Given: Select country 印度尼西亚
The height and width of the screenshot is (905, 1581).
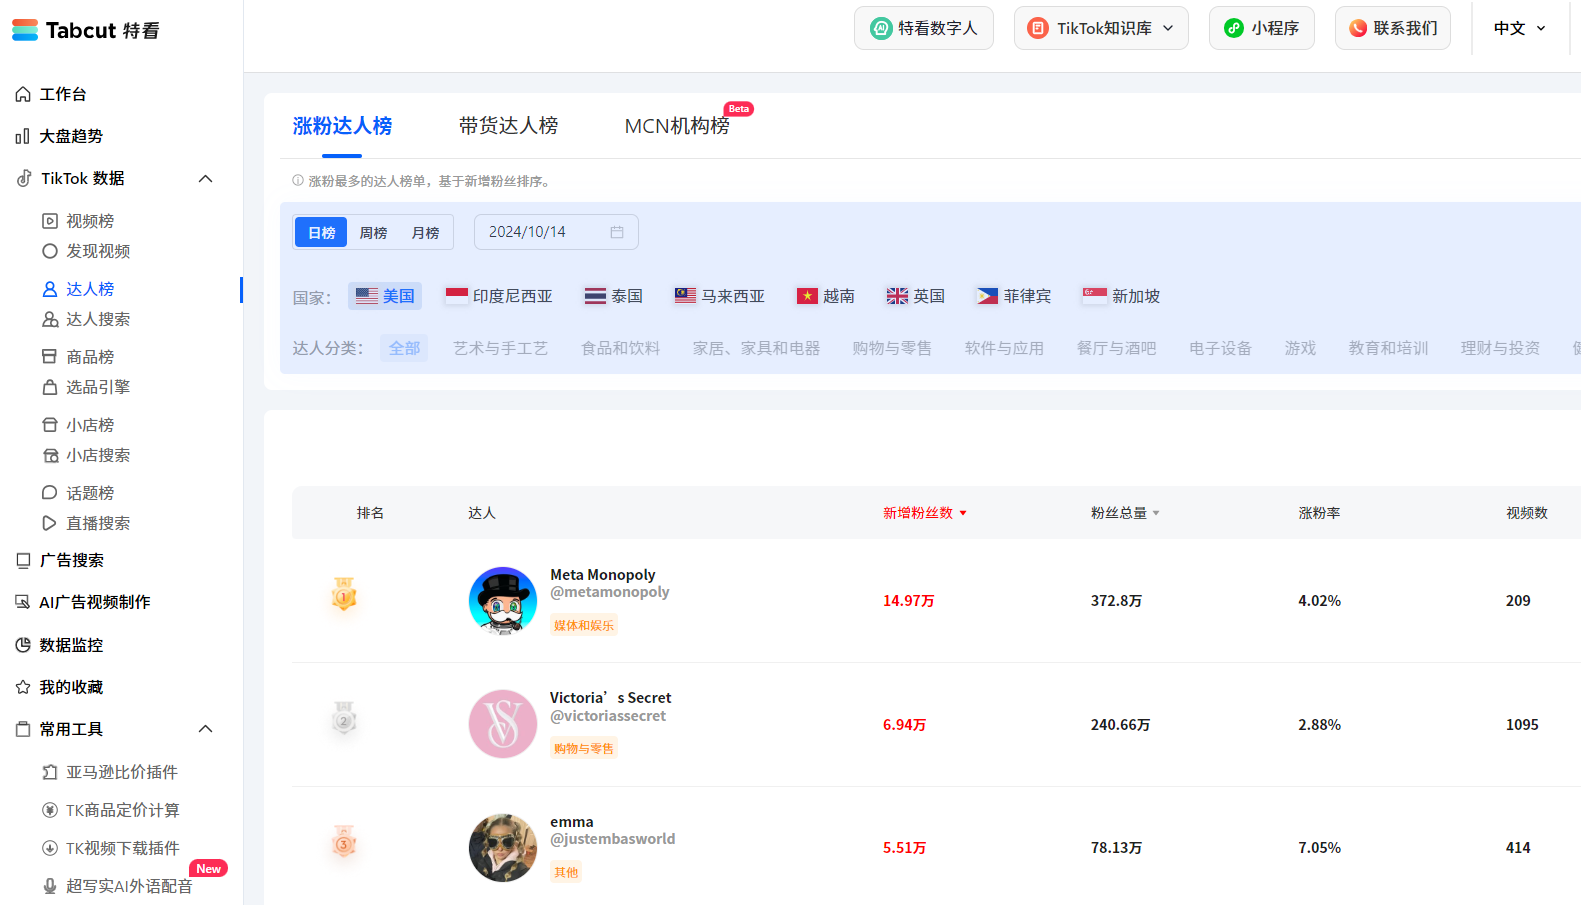Looking at the screenshot, I should coord(499,296).
